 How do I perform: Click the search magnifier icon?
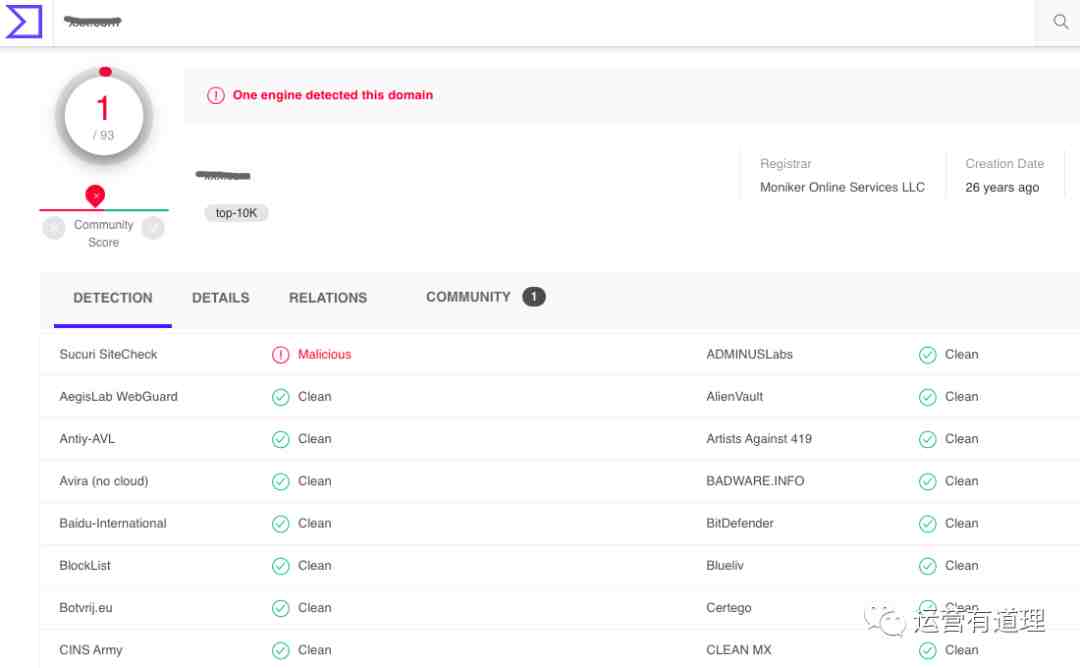1061,22
